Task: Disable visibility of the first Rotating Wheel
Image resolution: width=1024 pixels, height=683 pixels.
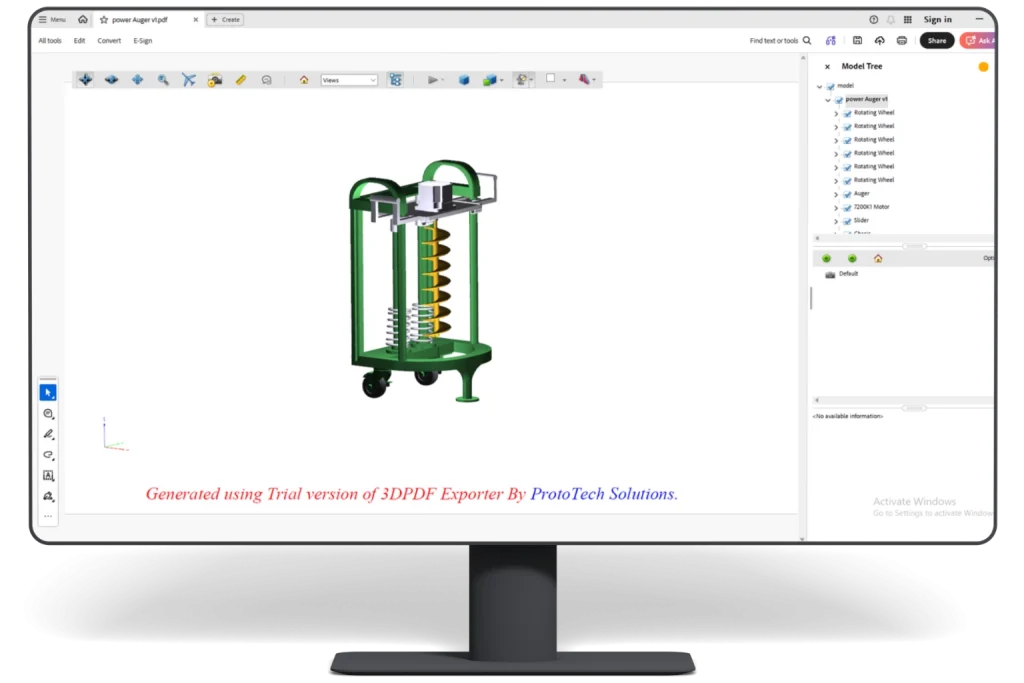Action: (847, 113)
